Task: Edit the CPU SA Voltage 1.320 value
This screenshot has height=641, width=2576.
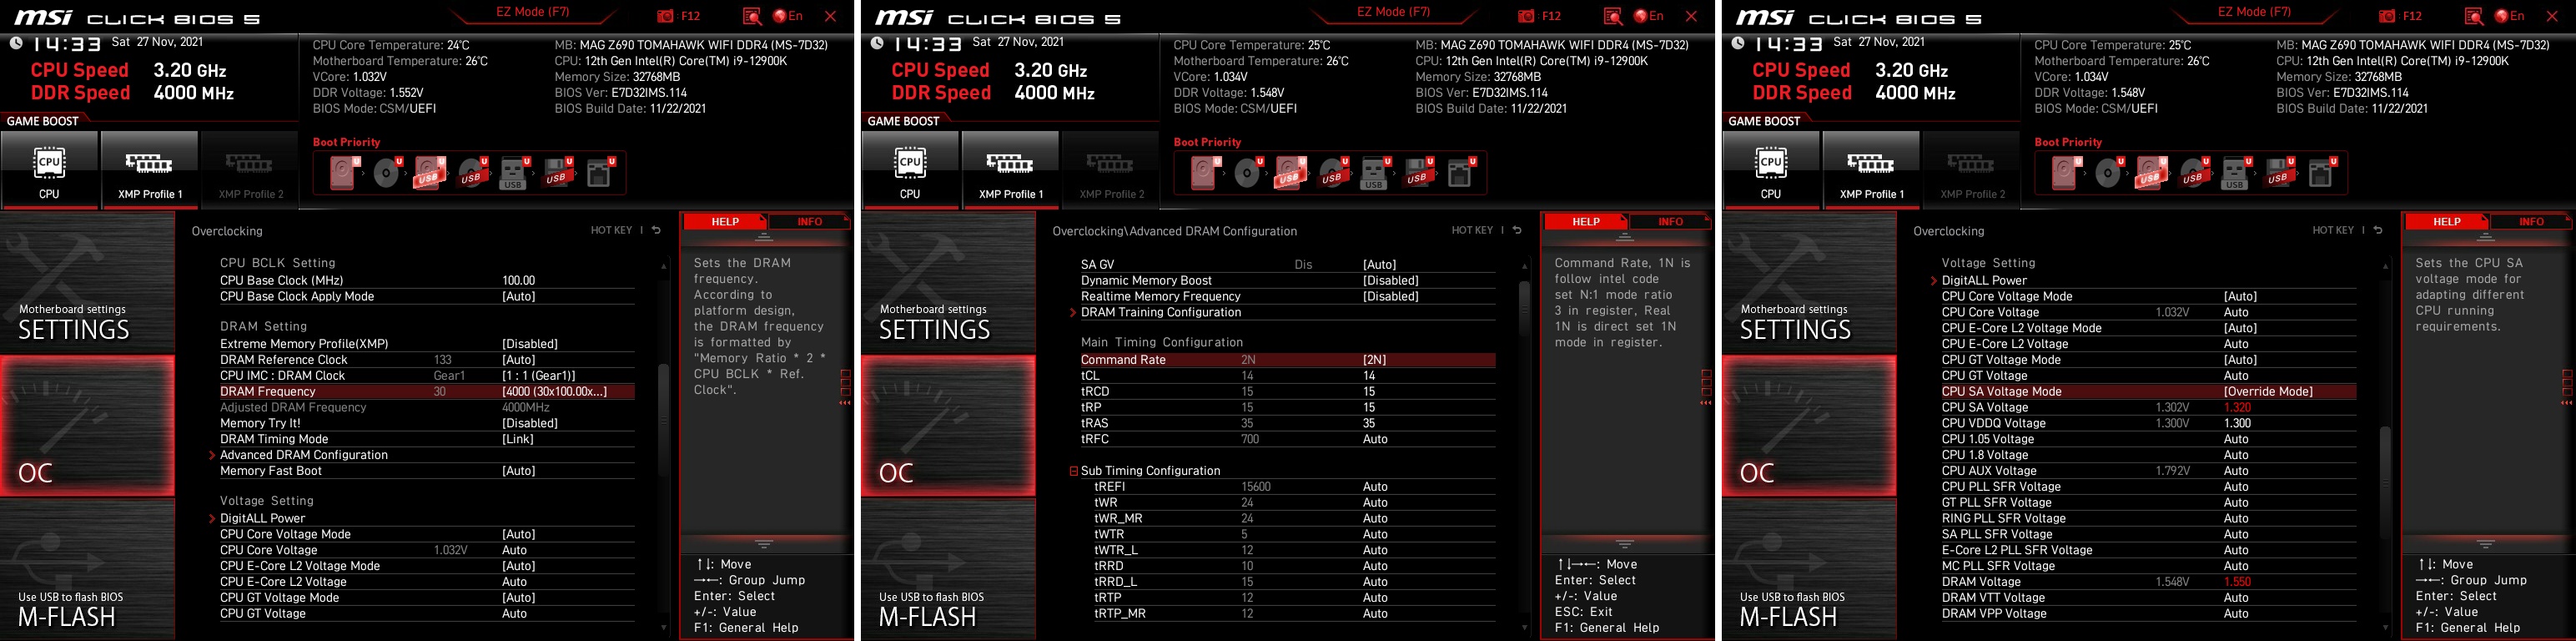Action: (x=2237, y=408)
